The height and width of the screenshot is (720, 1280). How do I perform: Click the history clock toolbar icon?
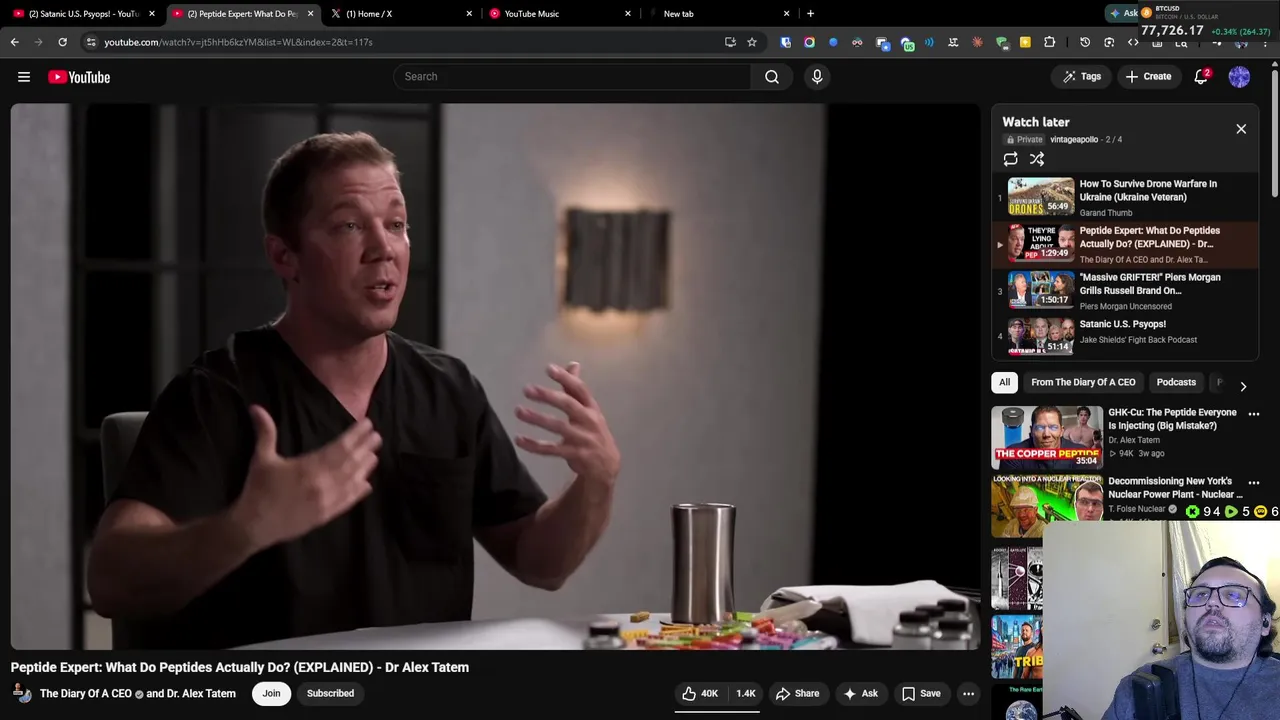(x=1085, y=42)
